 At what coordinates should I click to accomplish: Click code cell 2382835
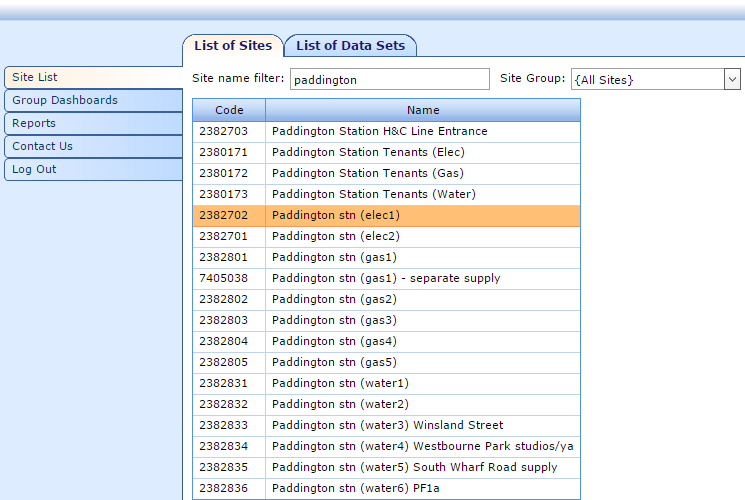[x=229, y=467]
